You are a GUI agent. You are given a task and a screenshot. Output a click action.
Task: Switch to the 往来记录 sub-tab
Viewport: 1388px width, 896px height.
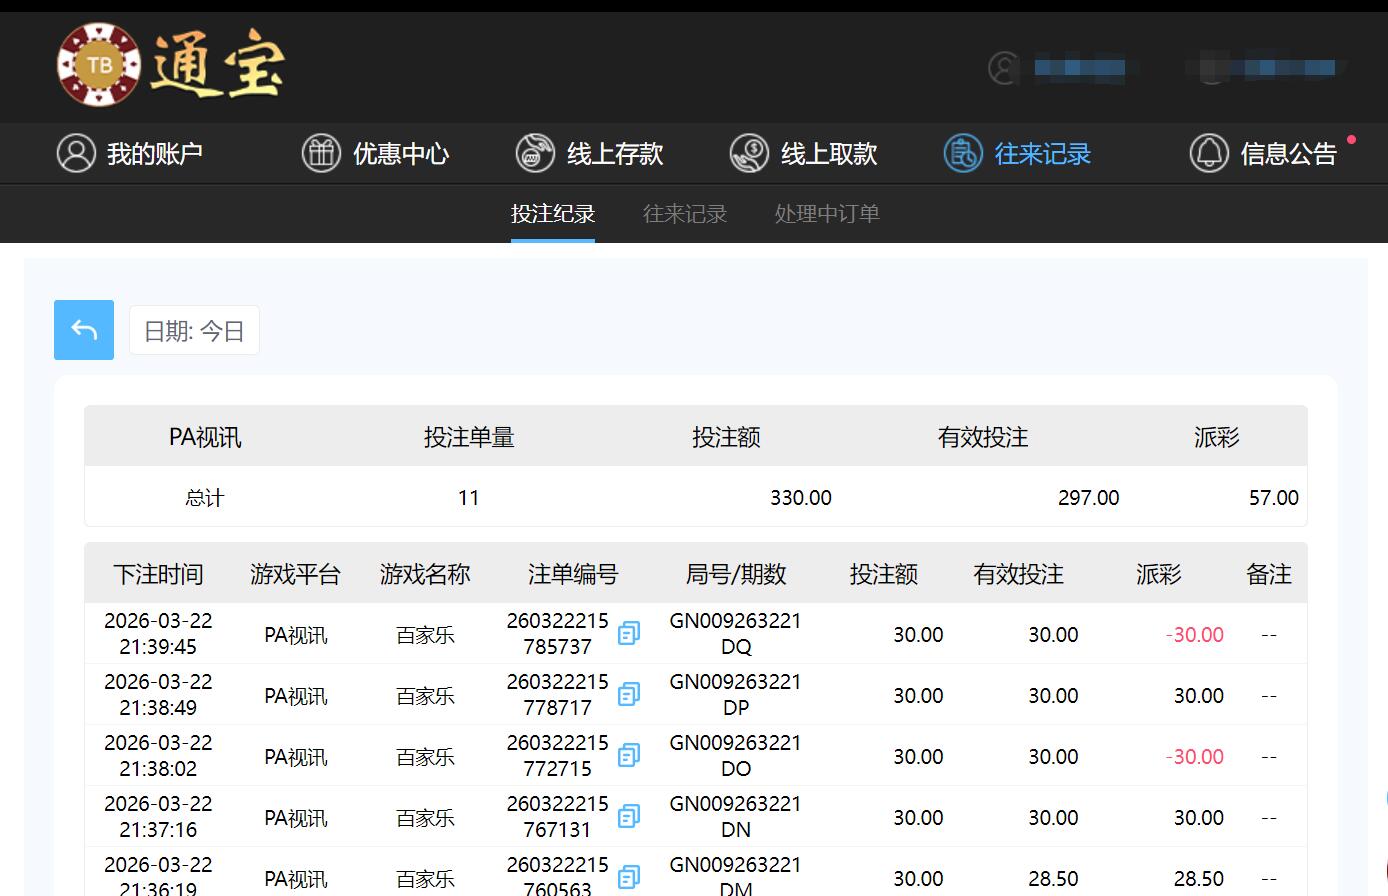pyautogui.click(x=684, y=213)
